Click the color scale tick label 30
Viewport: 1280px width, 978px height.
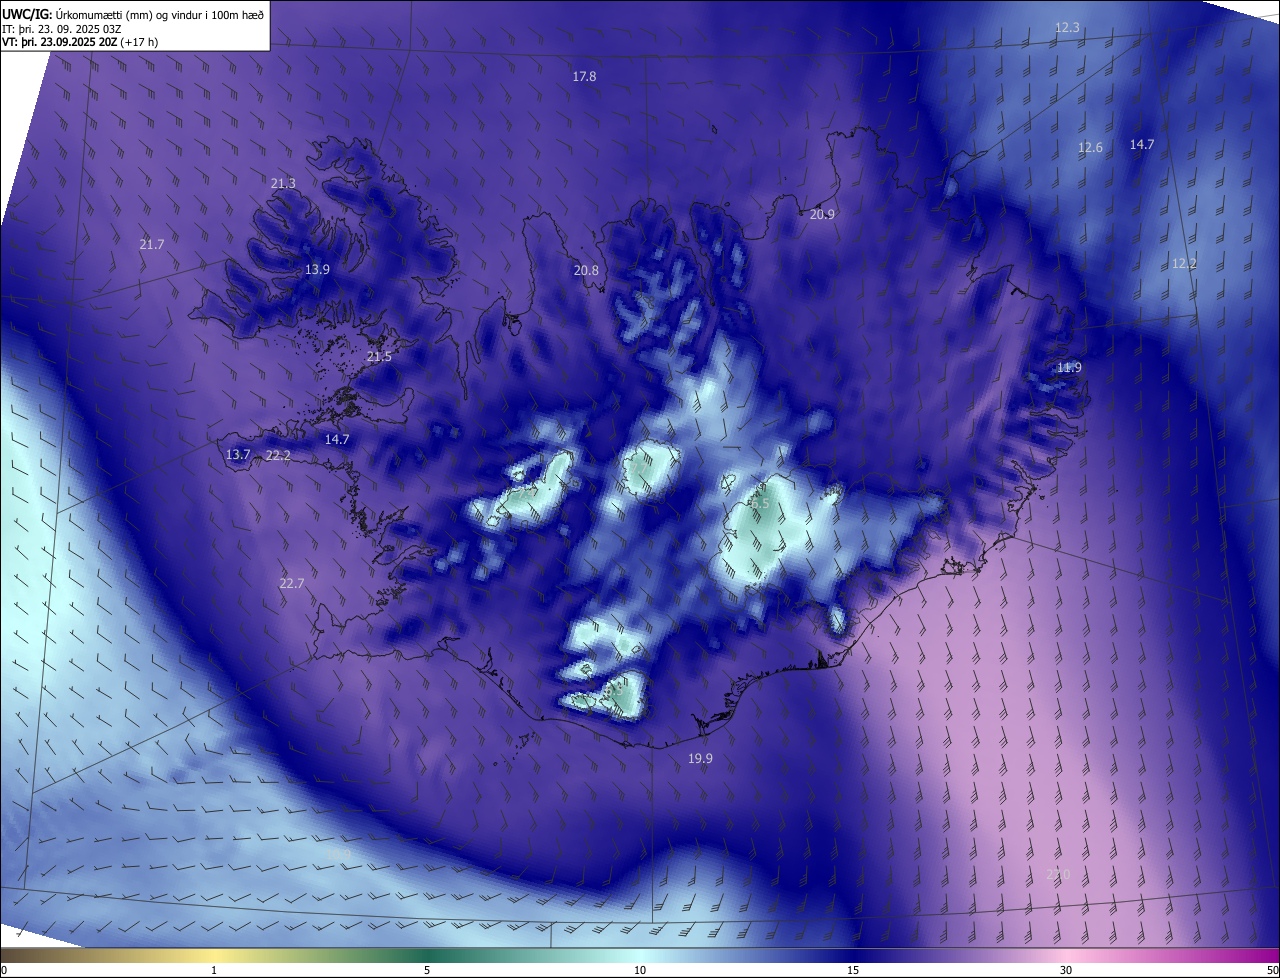pyautogui.click(x=1066, y=971)
